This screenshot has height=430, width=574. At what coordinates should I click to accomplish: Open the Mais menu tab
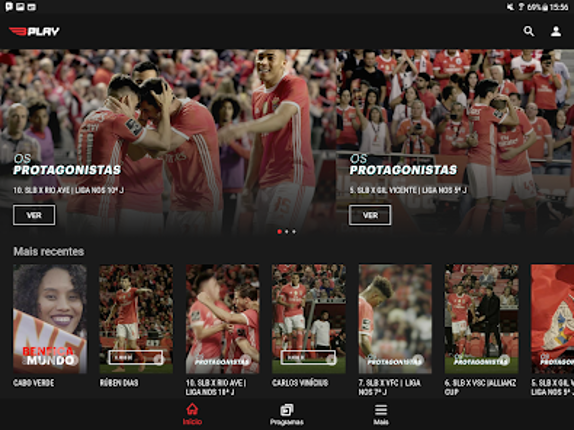click(x=381, y=414)
